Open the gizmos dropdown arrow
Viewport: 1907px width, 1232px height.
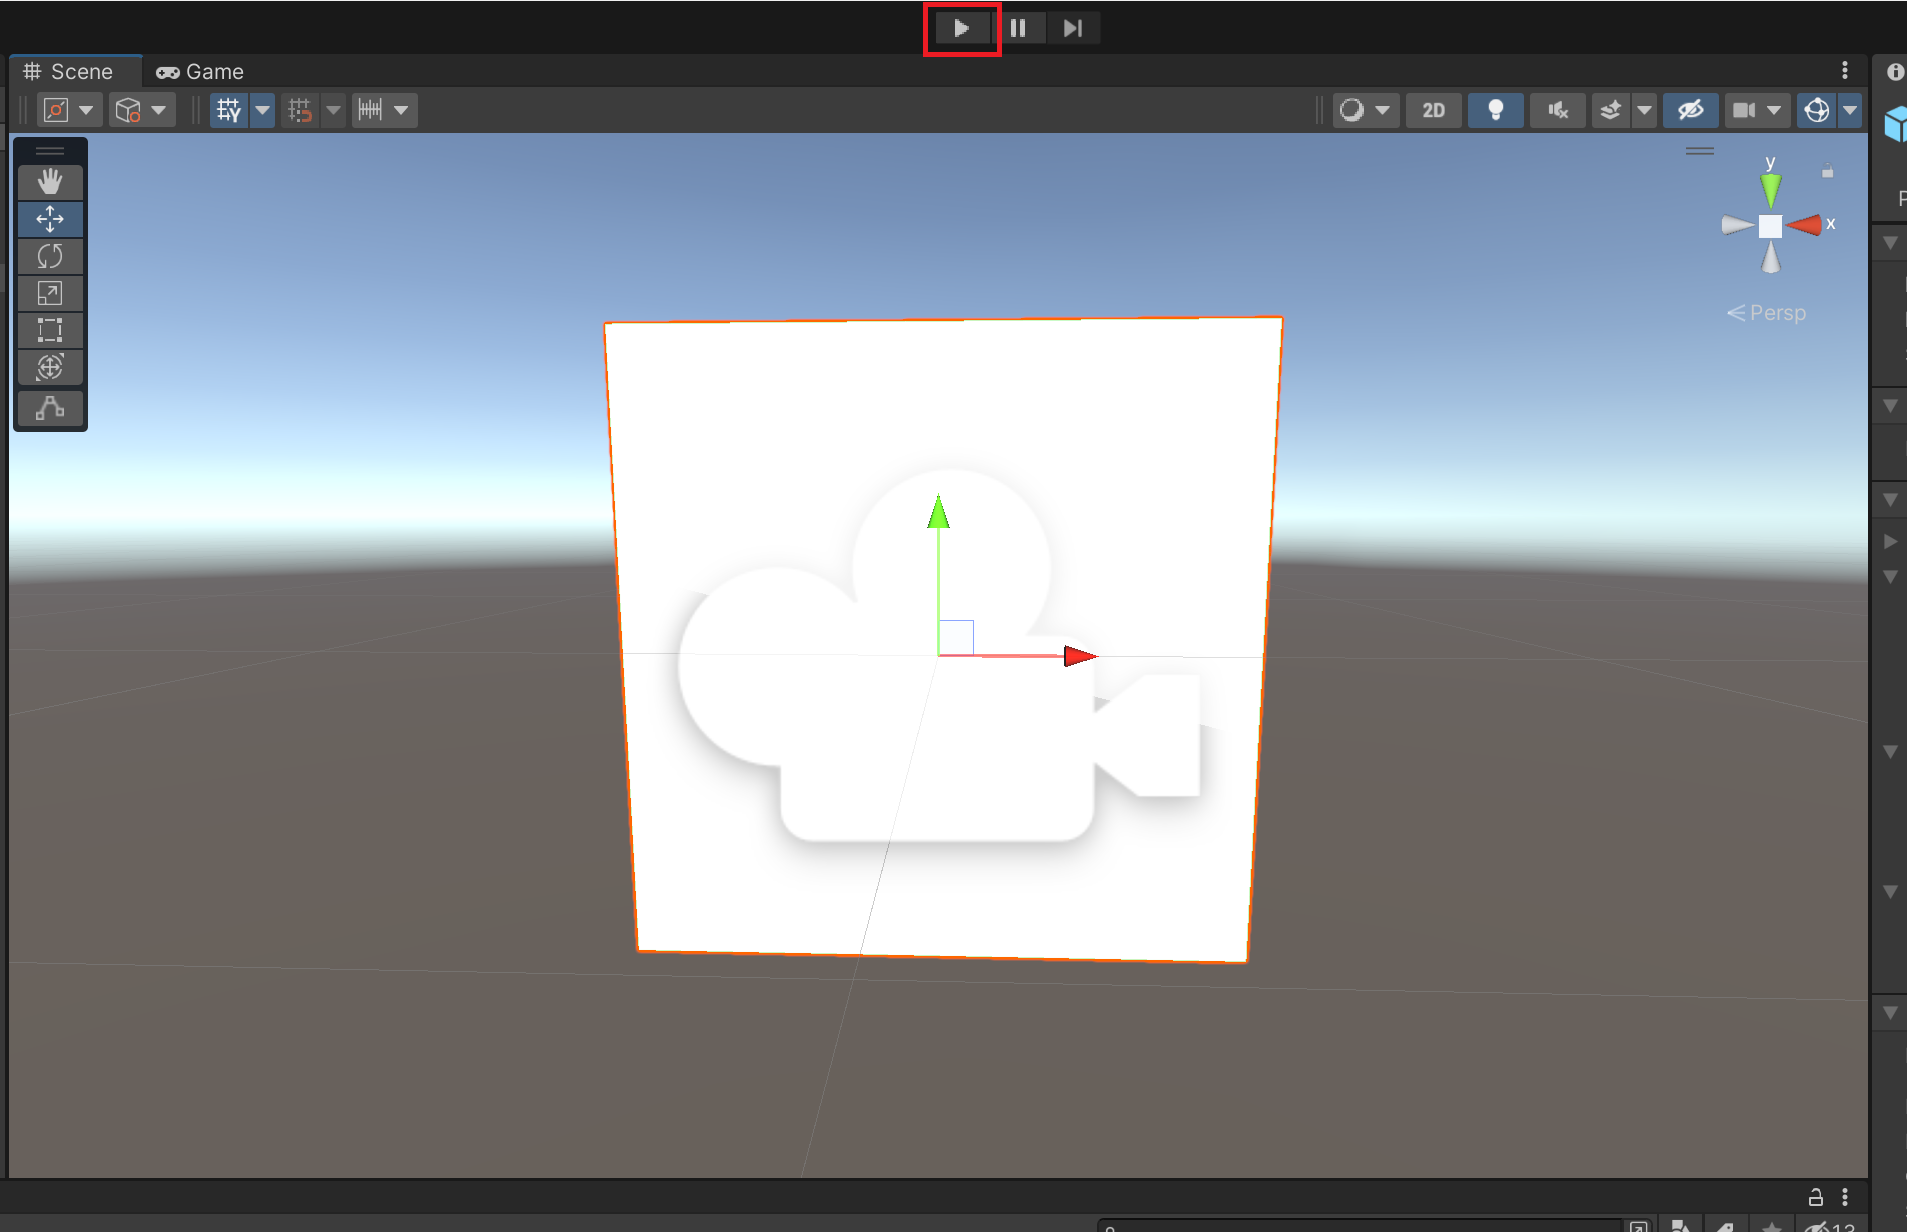1852,110
